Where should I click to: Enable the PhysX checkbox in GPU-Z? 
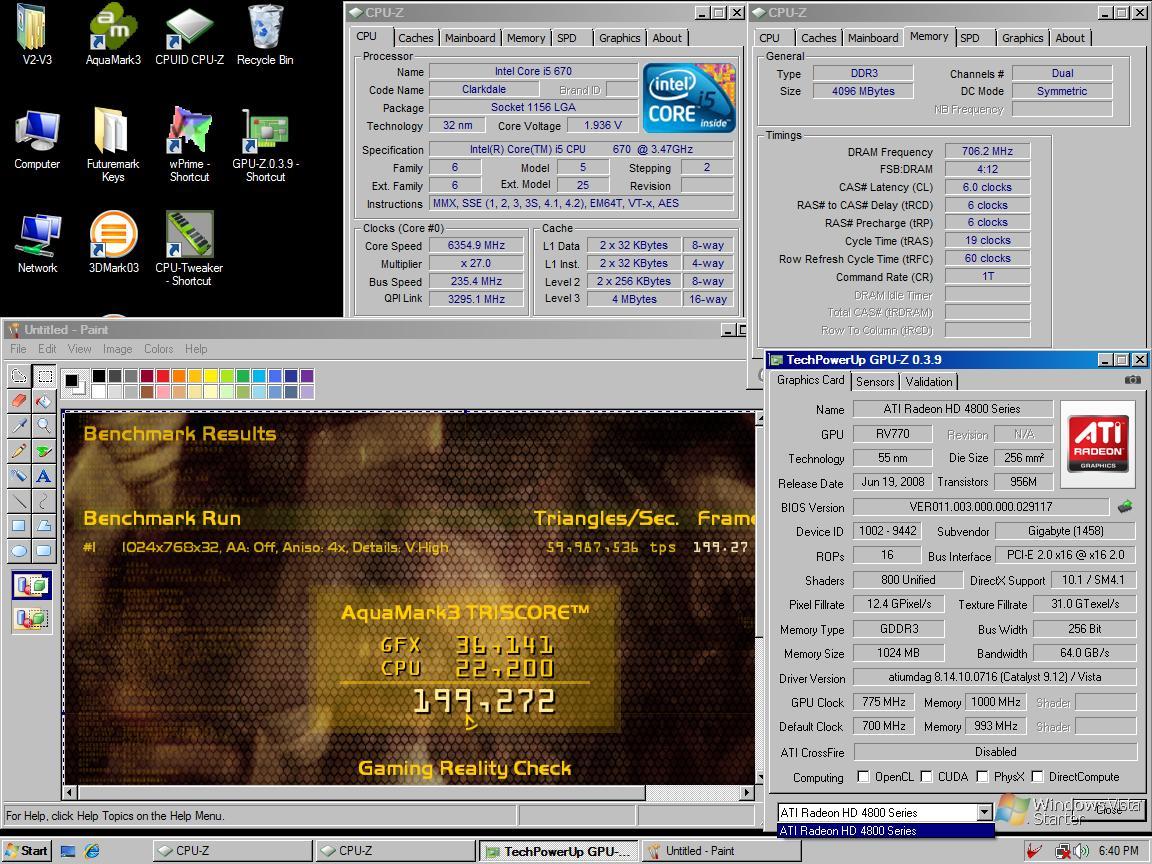(982, 777)
